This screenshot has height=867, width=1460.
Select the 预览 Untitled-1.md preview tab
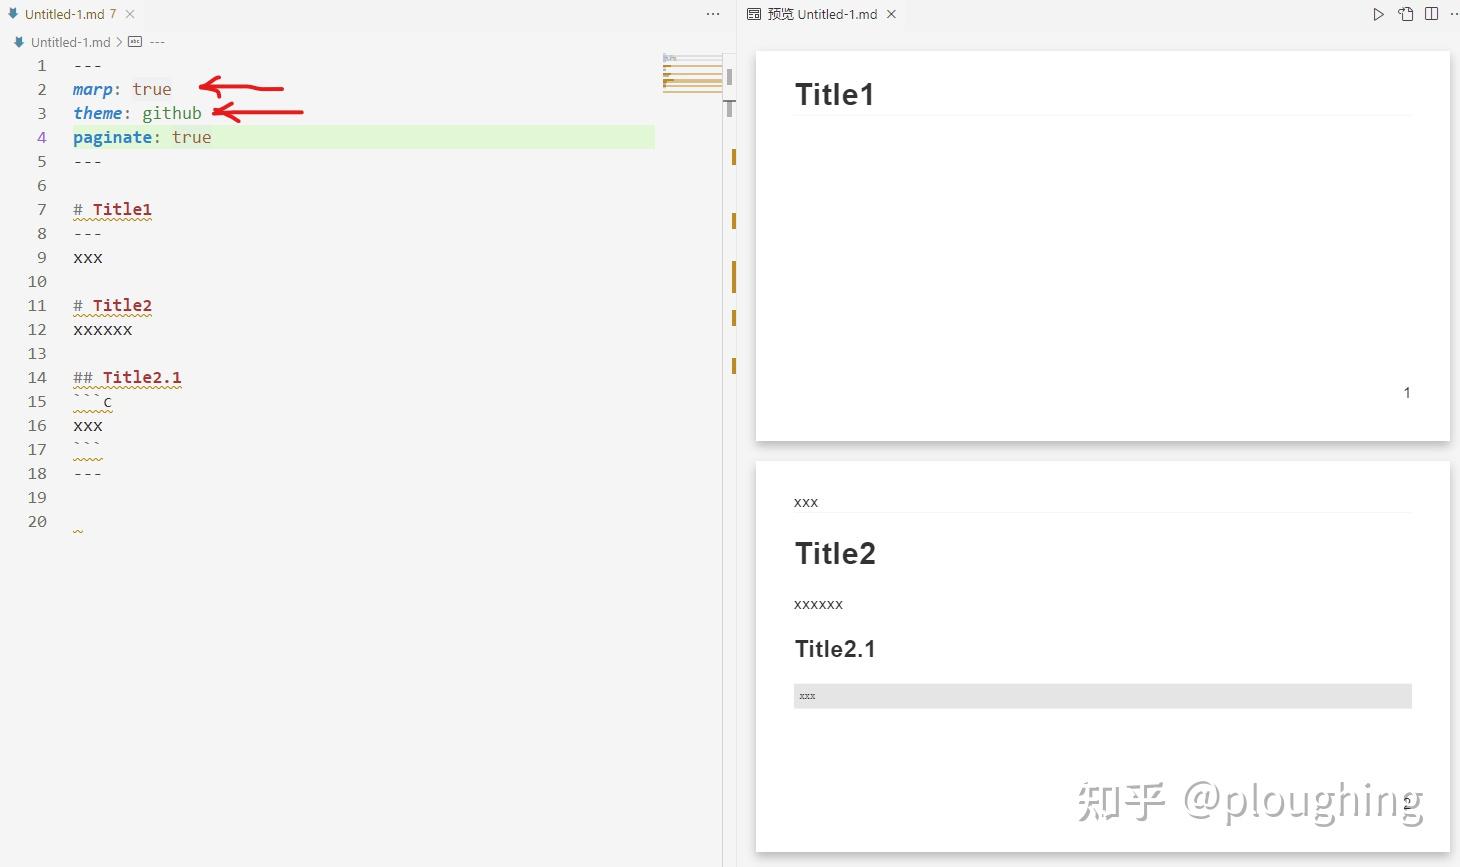coord(822,14)
